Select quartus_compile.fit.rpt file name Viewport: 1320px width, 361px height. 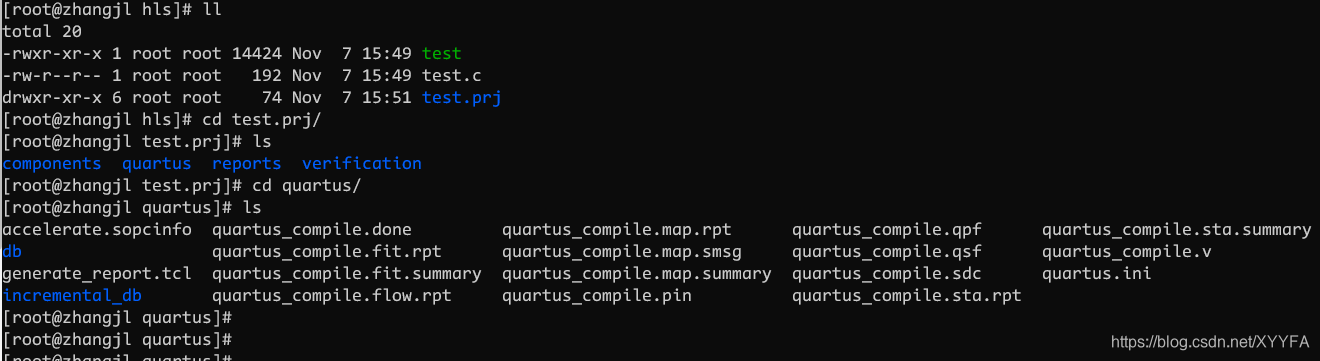click(327, 251)
